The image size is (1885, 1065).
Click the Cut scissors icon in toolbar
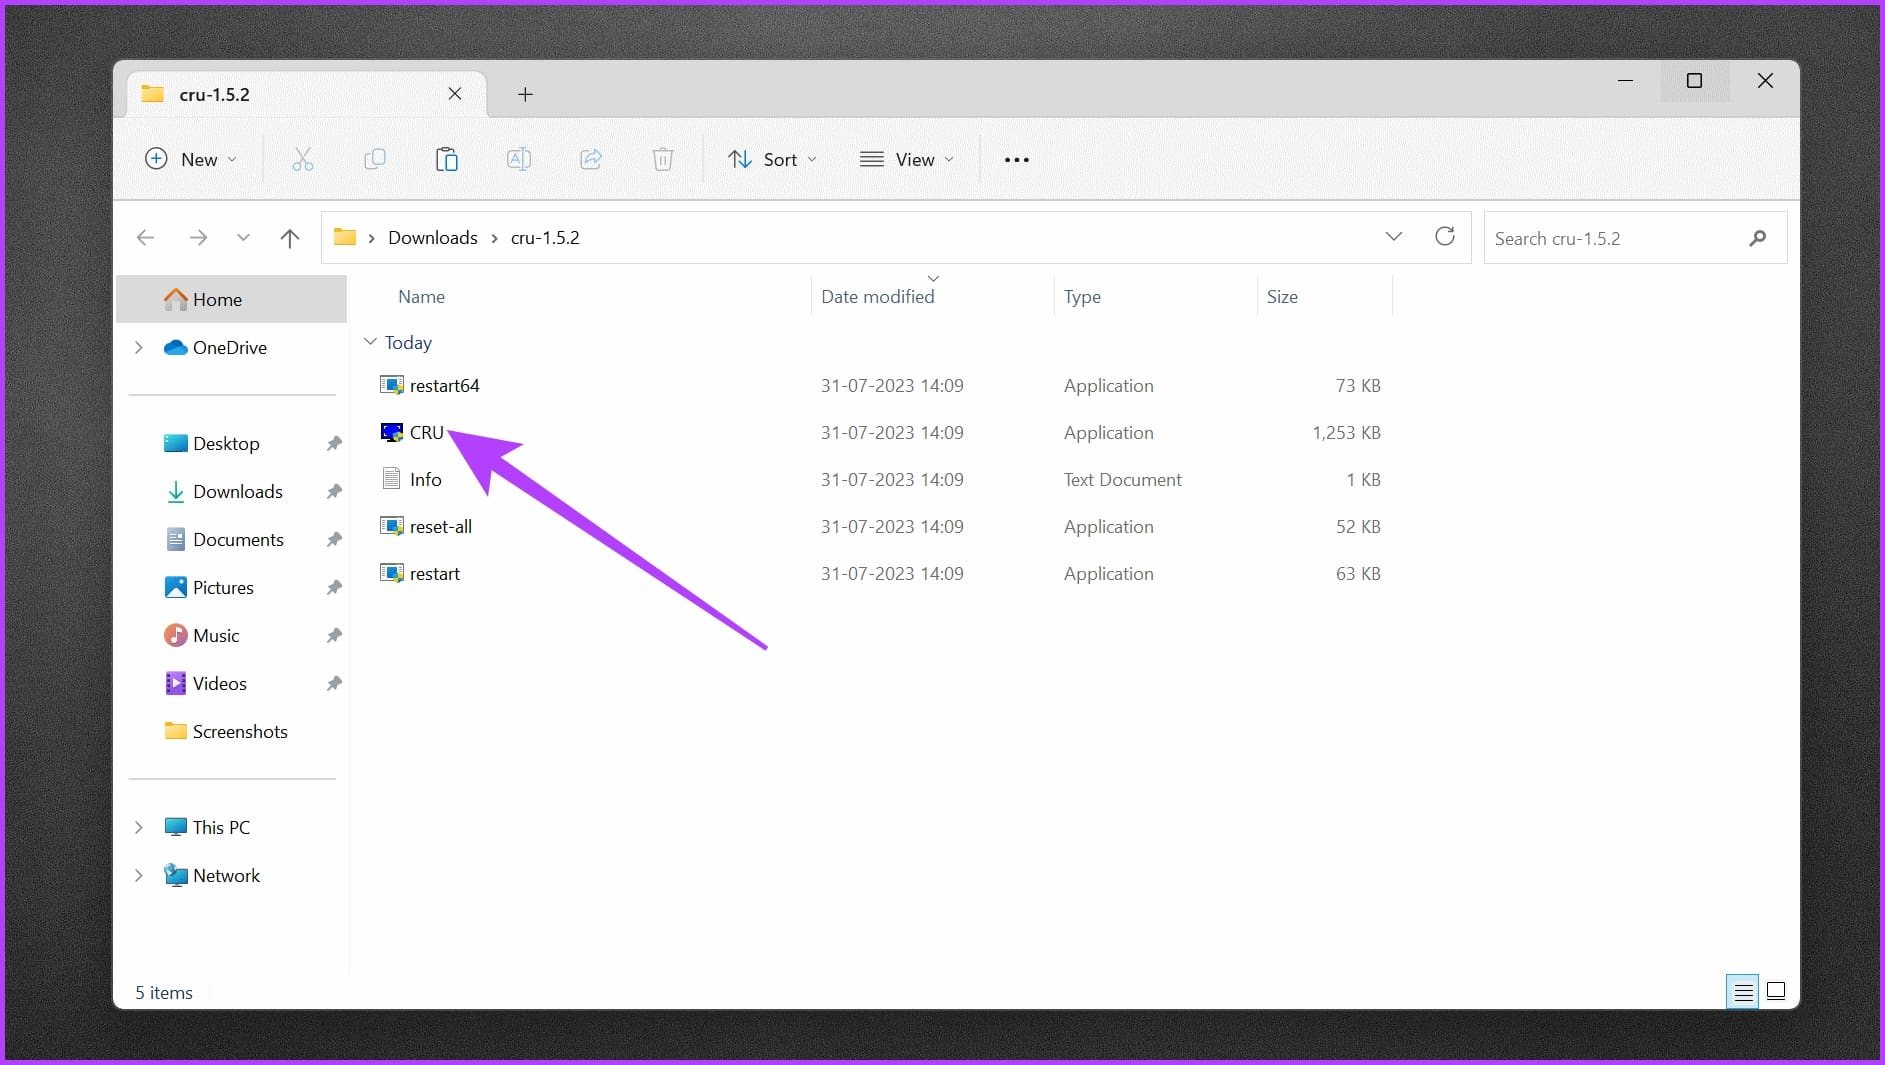pyautogui.click(x=302, y=160)
